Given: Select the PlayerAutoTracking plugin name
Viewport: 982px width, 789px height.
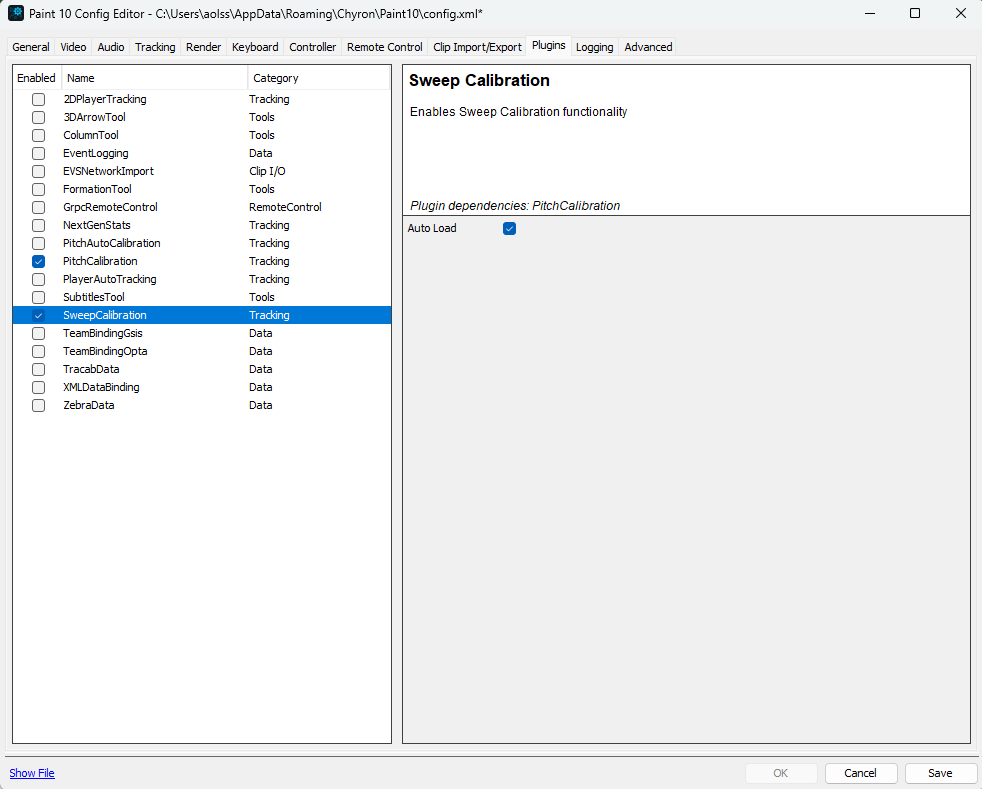Looking at the screenshot, I should 110,279.
